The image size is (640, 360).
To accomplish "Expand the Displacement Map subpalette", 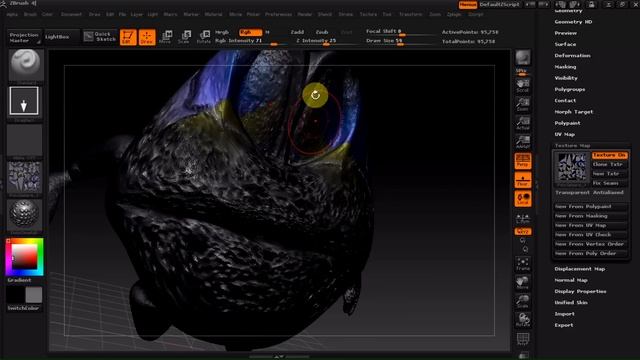I will coord(580,269).
